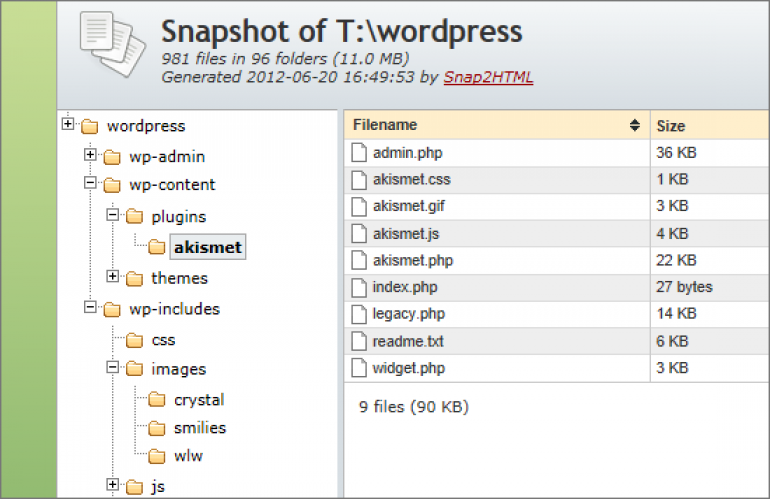
Task: Select the plugins tree label
Action: [x=179, y=217]
